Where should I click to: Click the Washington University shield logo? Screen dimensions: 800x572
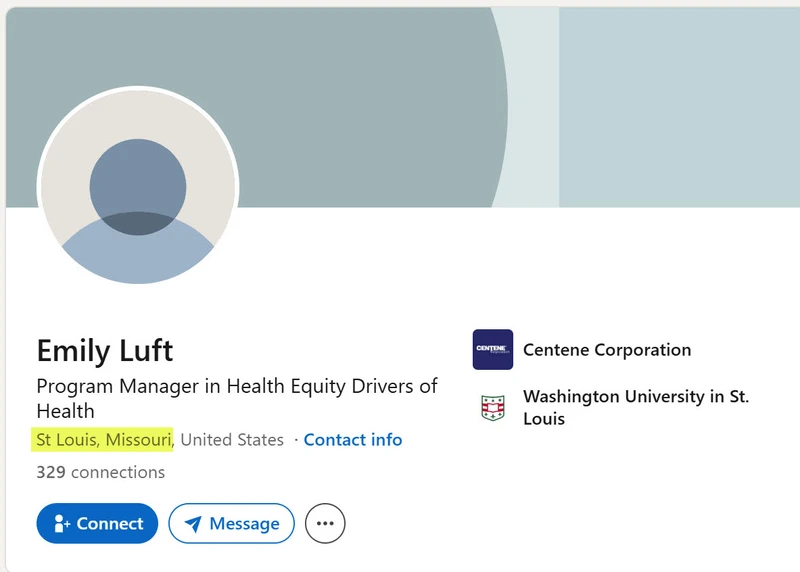492,408
